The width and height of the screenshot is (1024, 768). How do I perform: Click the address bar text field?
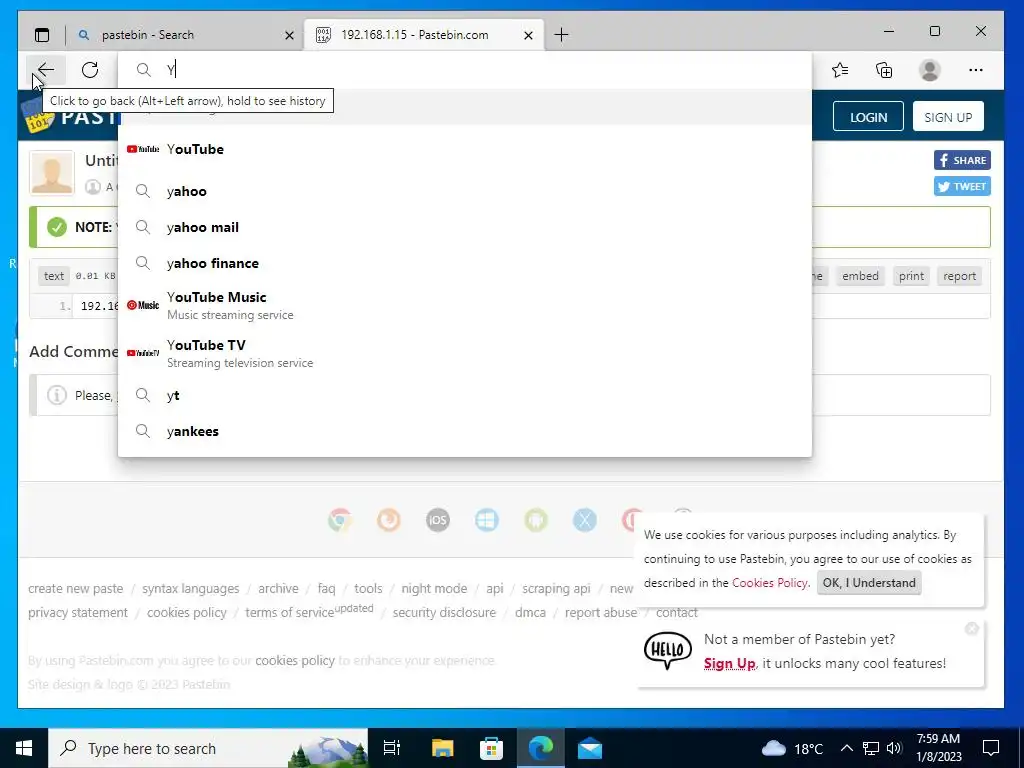click(x=465, y=70)
